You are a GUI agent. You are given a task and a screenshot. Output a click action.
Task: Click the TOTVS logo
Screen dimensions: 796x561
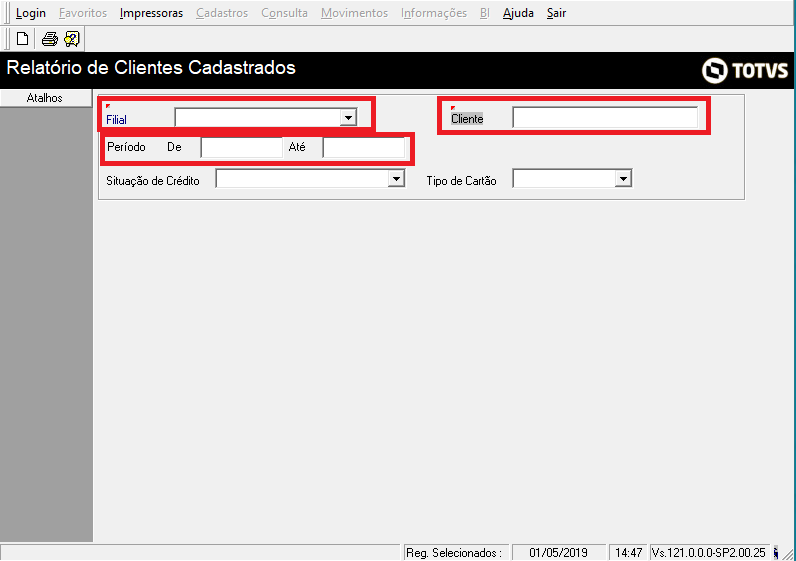click(x=745, y=70)
